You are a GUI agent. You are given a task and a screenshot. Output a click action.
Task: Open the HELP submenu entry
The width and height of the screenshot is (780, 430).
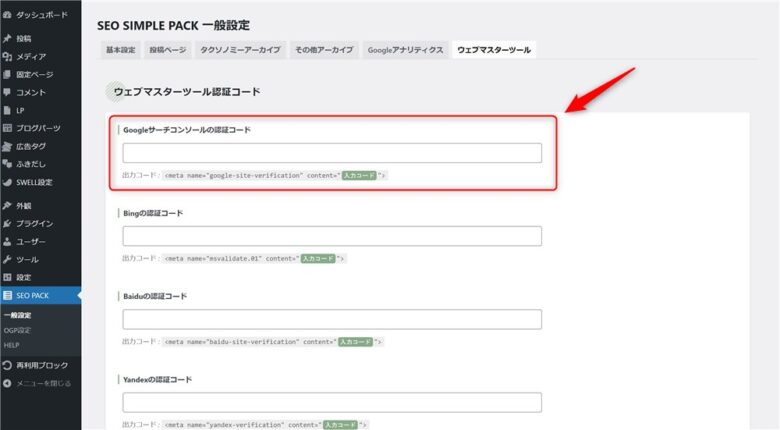tap(11, 345)
